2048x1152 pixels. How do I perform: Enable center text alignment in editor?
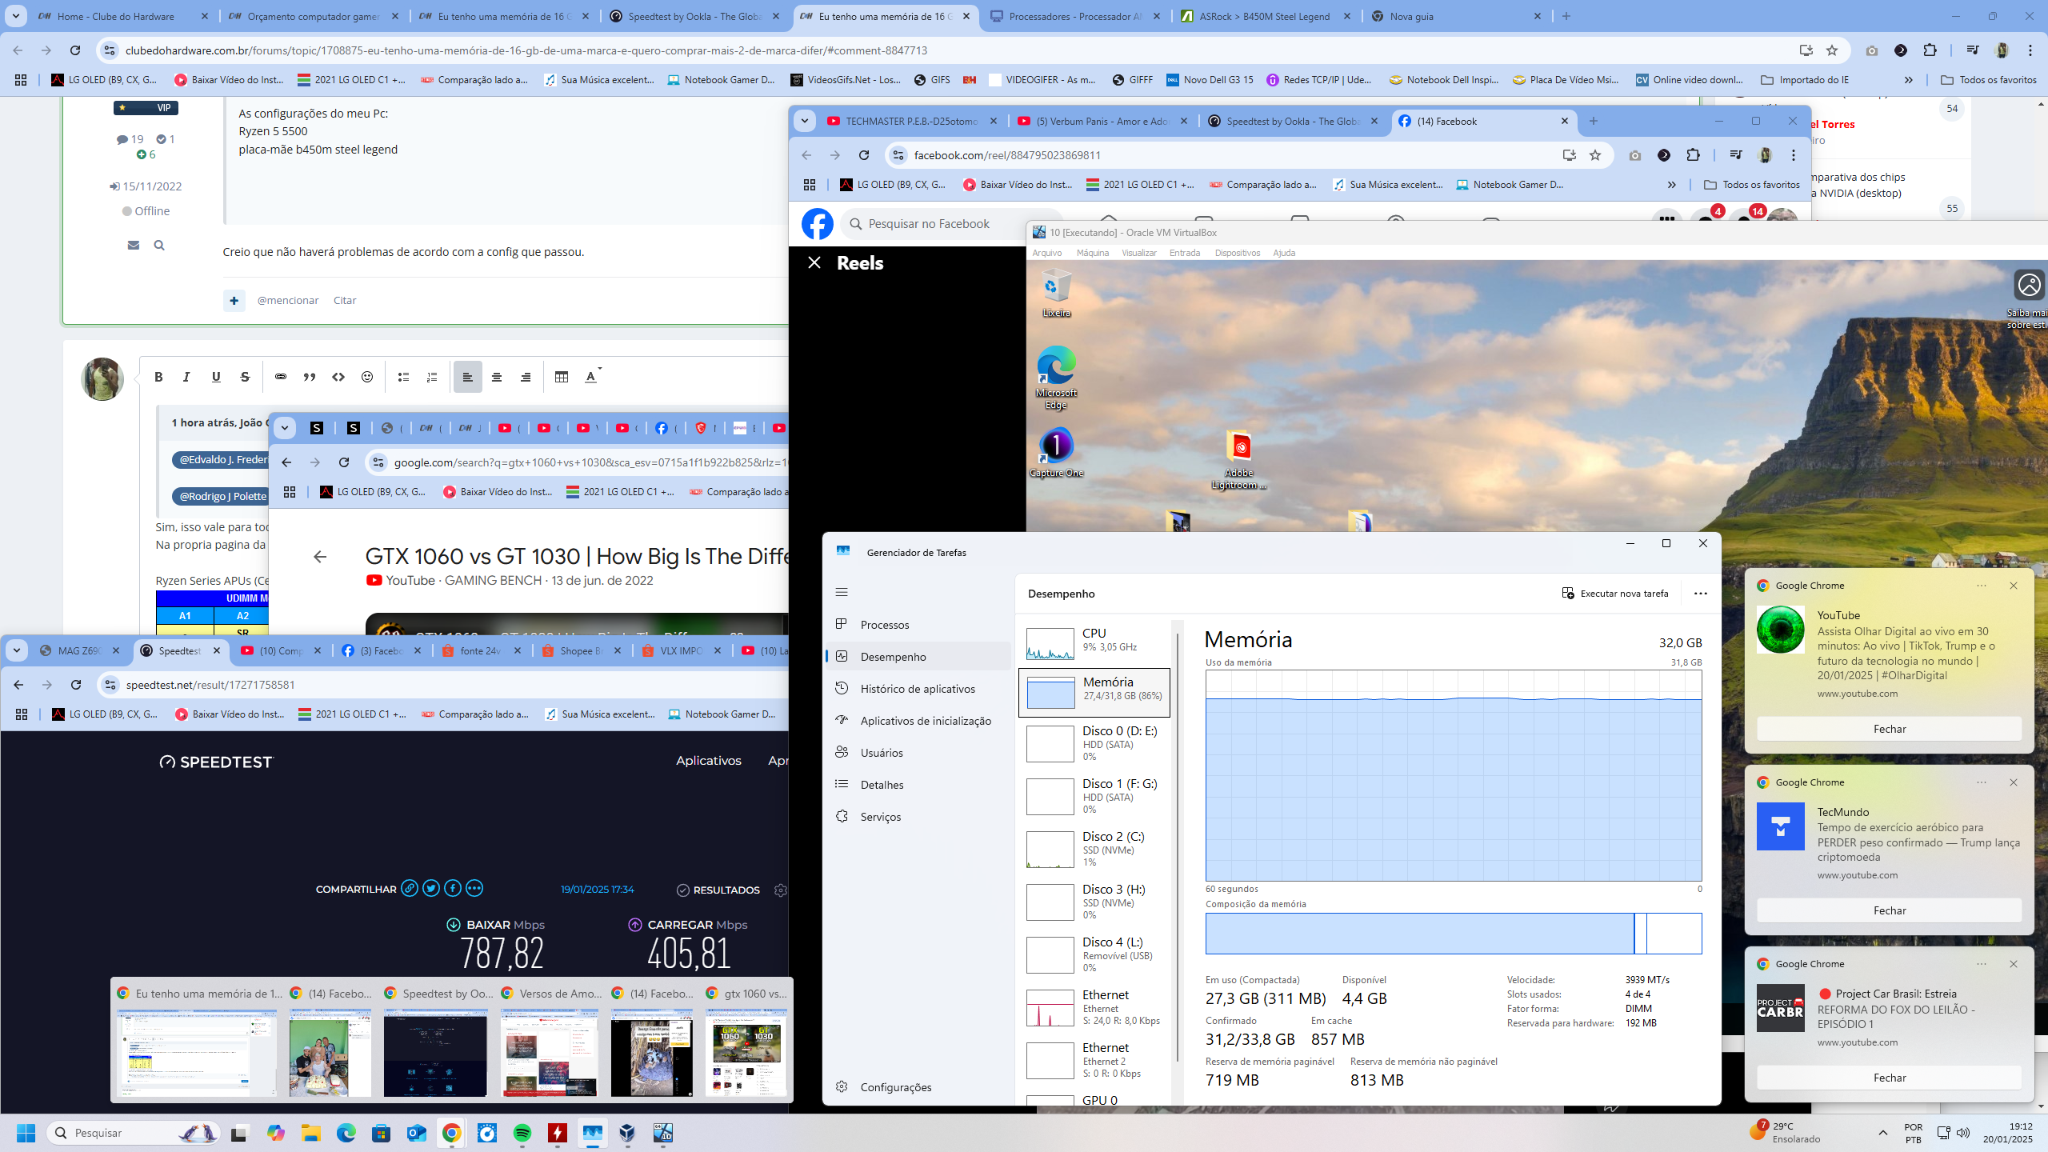pos(496,377)
